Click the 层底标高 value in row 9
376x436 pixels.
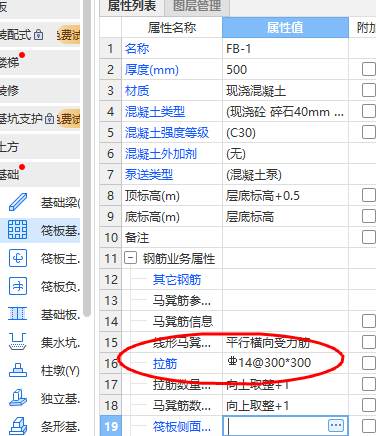point(250,217)
